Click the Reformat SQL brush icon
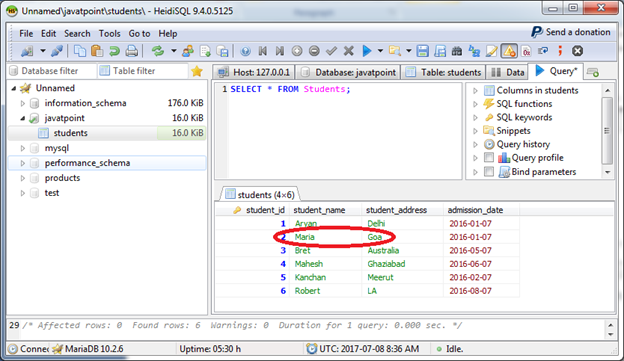This screenshot has width=624, height=361. pyautogui.click(x=491, y=51)
